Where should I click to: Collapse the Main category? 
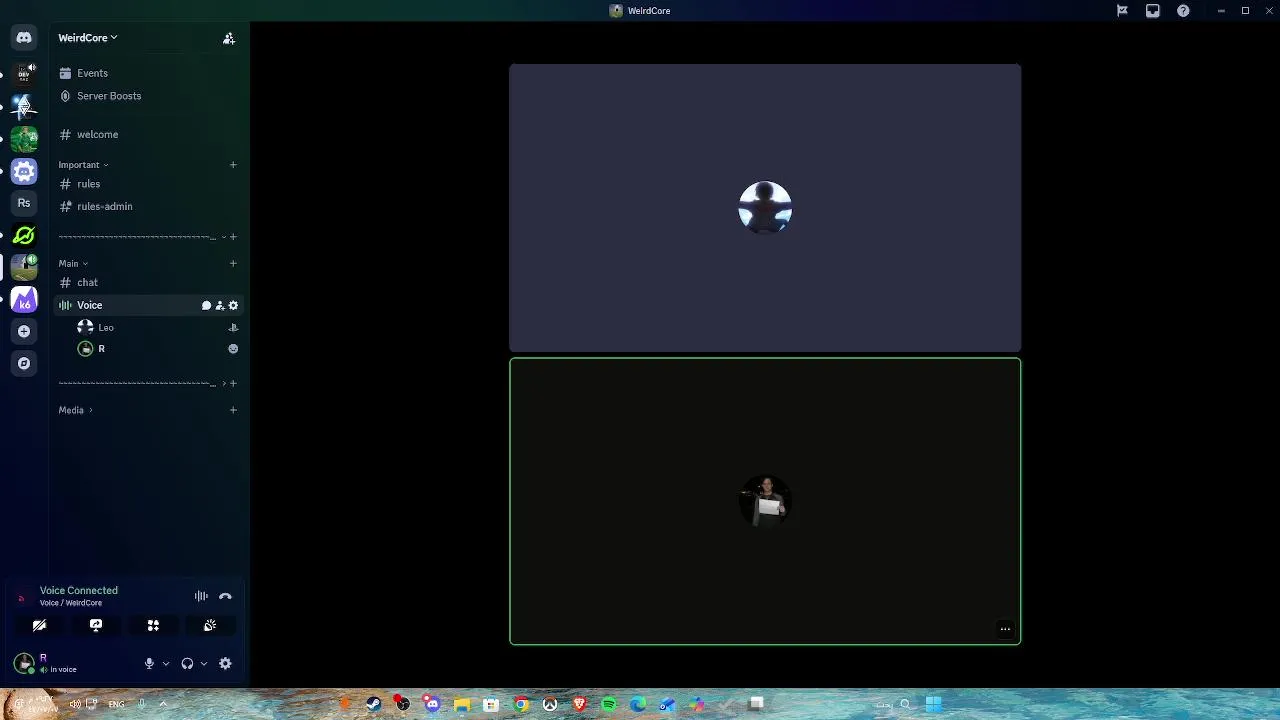pos(73,263)
